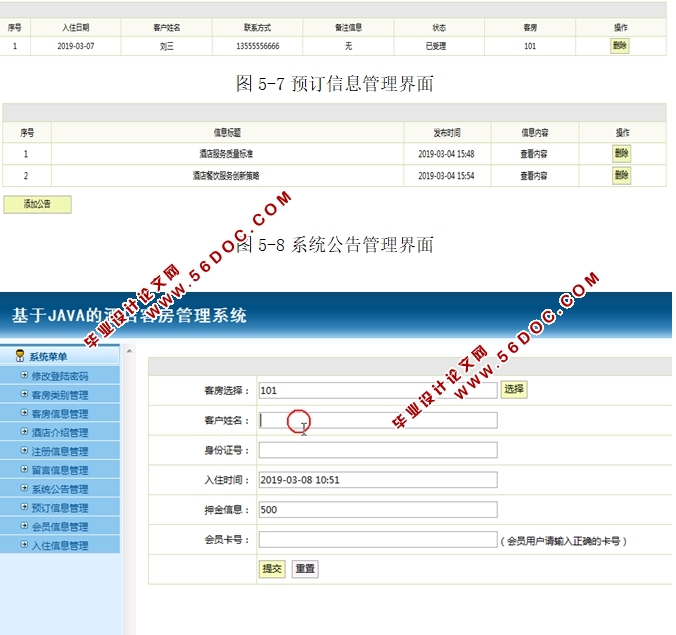Screen dimensions: 676x635
Task: Reset the form with 重置 button
Action: (305, 569)
